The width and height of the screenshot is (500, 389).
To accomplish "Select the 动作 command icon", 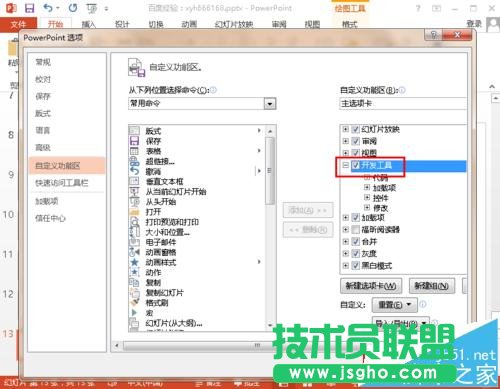I will [x=134, y=272].
